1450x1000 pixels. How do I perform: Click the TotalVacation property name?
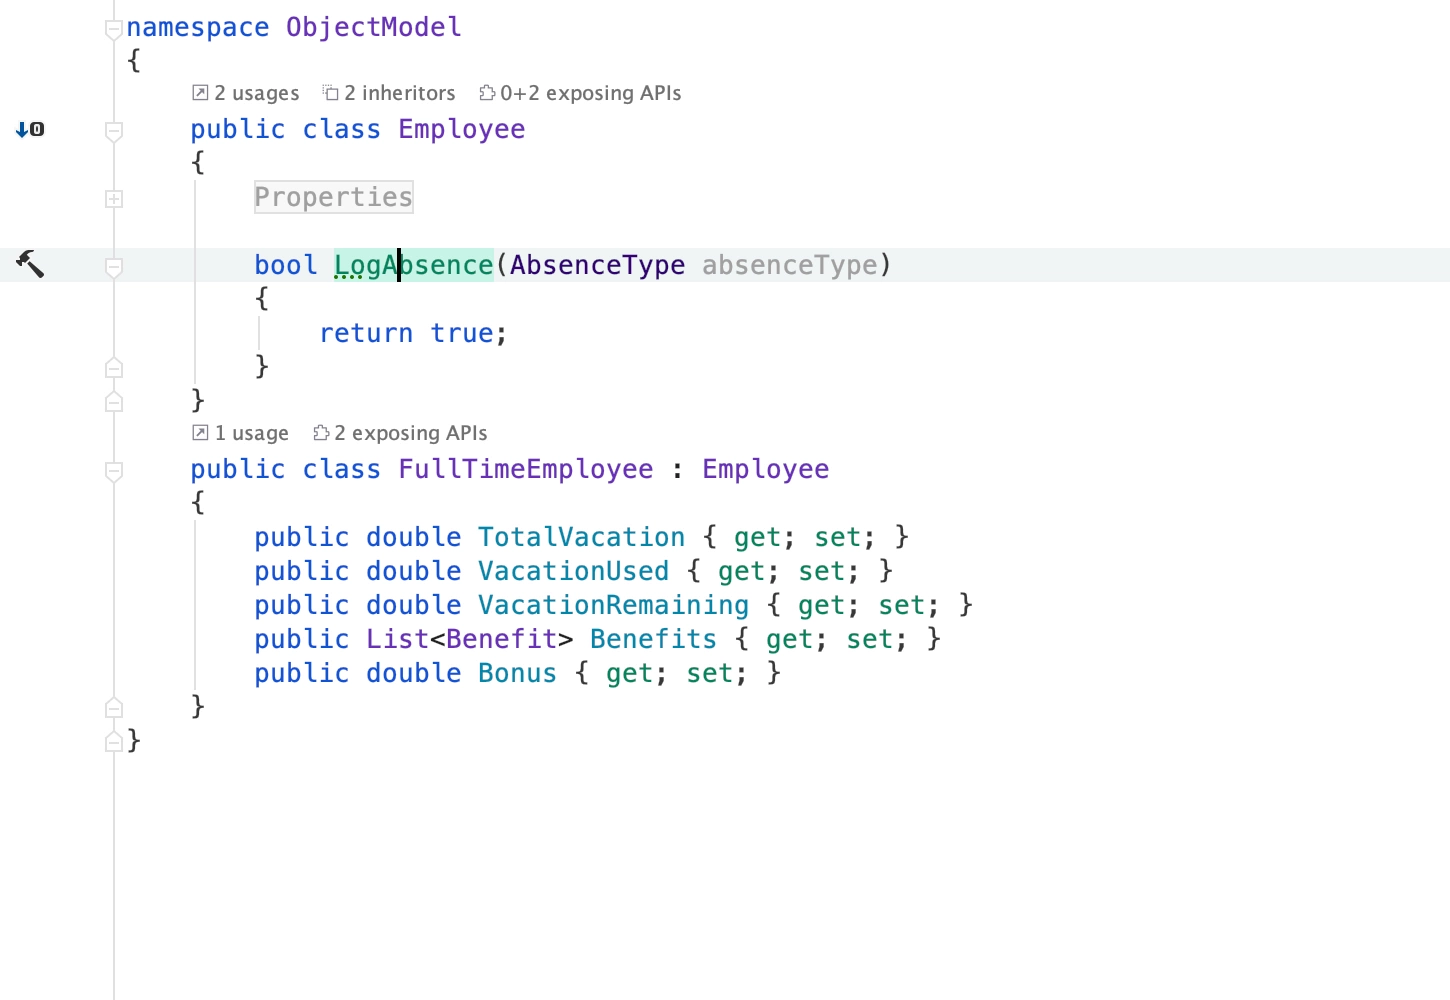(581, 537)
